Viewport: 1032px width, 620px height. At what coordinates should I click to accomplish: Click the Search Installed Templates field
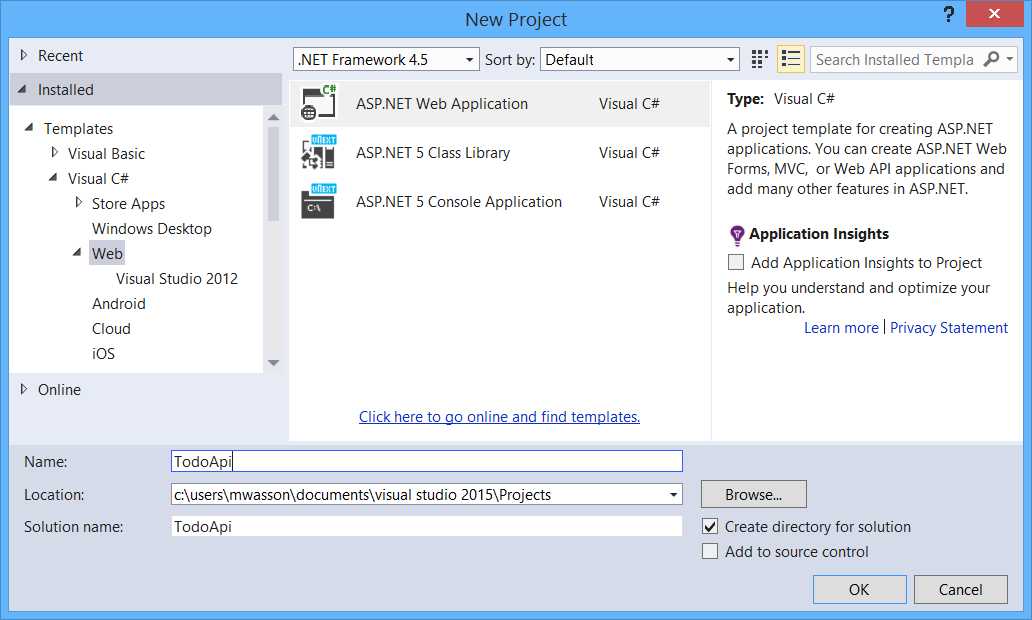point(895,59)
